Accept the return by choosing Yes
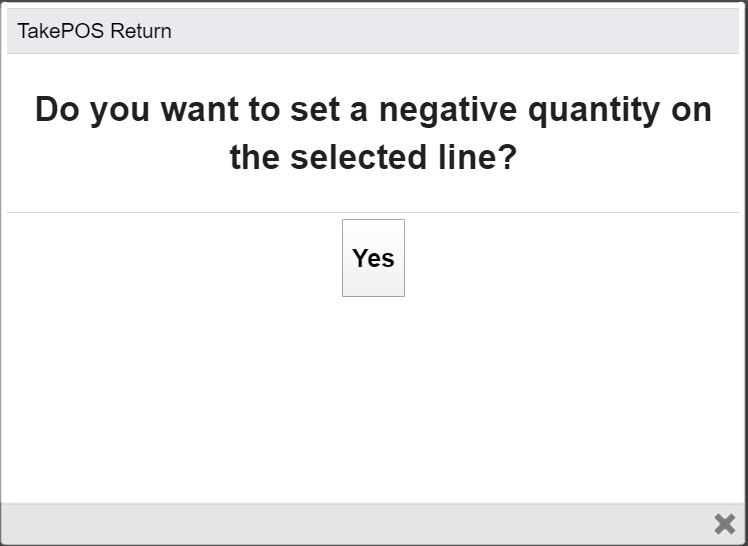Screen dimensions: 748x546 (373, 258)
